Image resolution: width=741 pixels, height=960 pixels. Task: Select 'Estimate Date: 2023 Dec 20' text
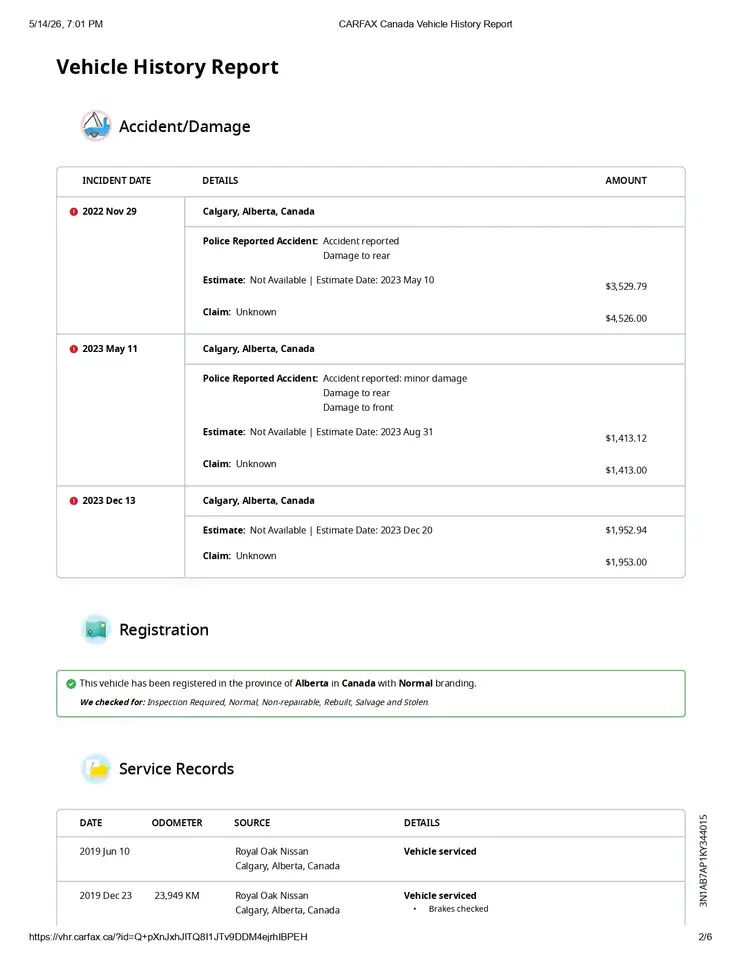pos(374,530)
